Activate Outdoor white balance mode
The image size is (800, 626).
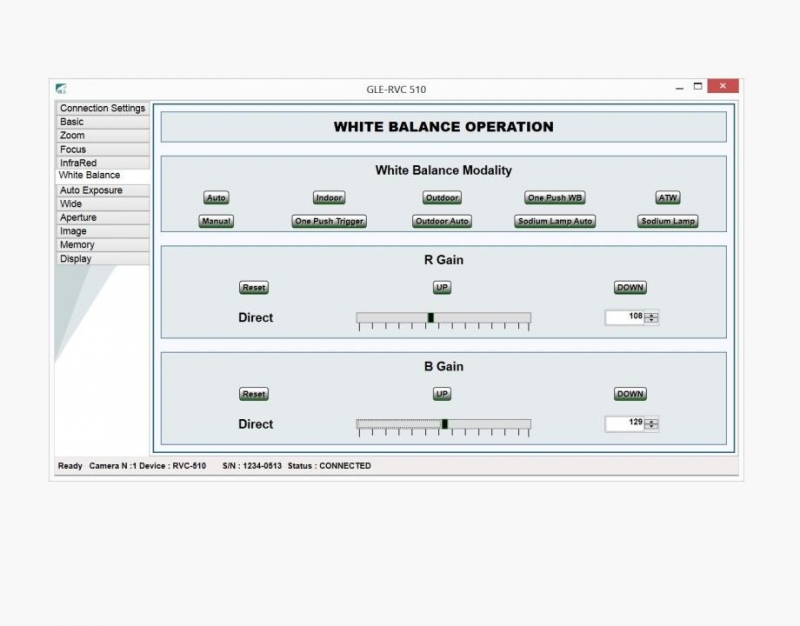pos(441,198)
